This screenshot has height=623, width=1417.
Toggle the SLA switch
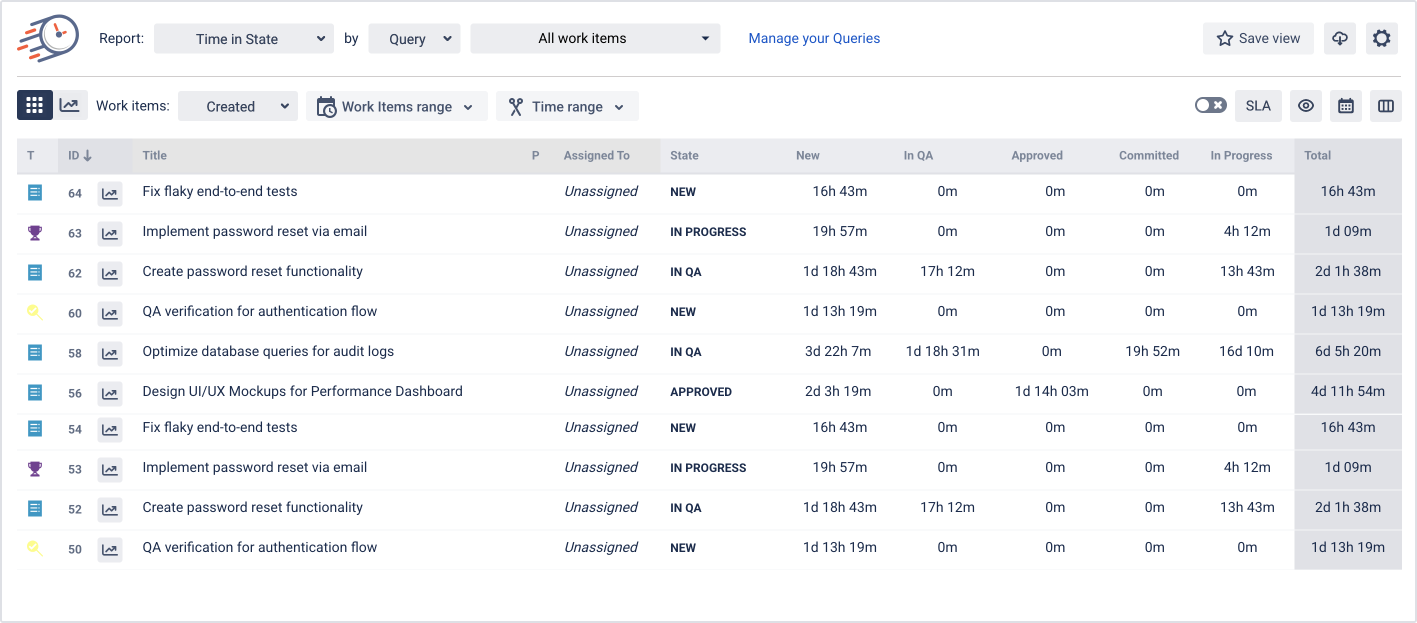coord(1210,106)
